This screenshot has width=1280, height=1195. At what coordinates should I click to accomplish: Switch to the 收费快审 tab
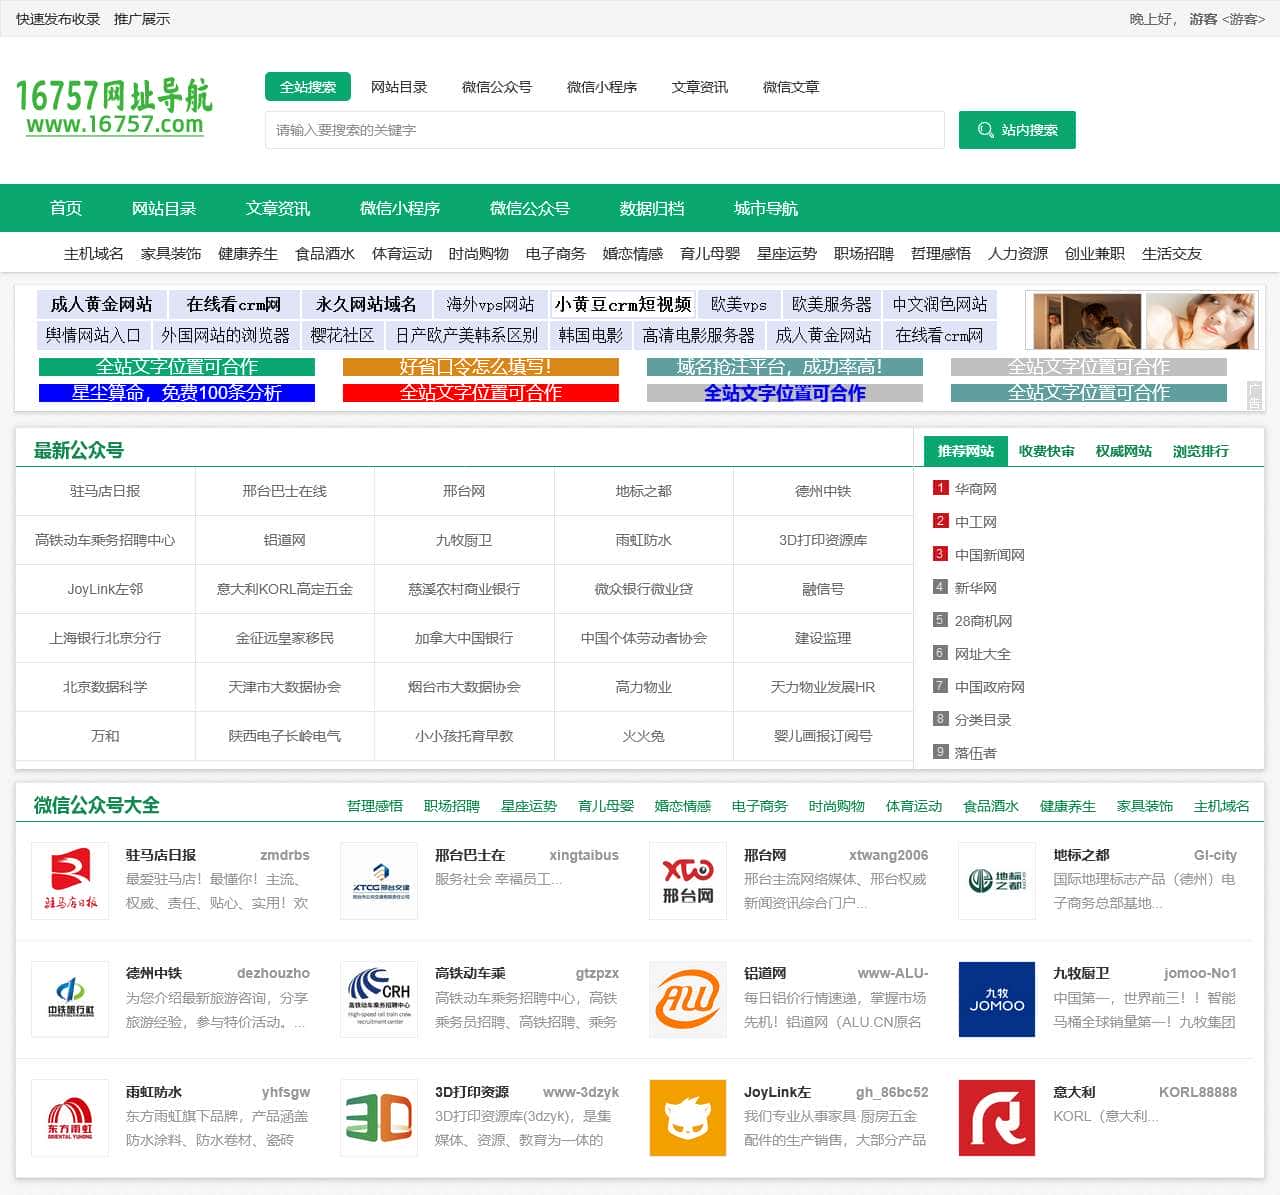(x=1045, y=451)
